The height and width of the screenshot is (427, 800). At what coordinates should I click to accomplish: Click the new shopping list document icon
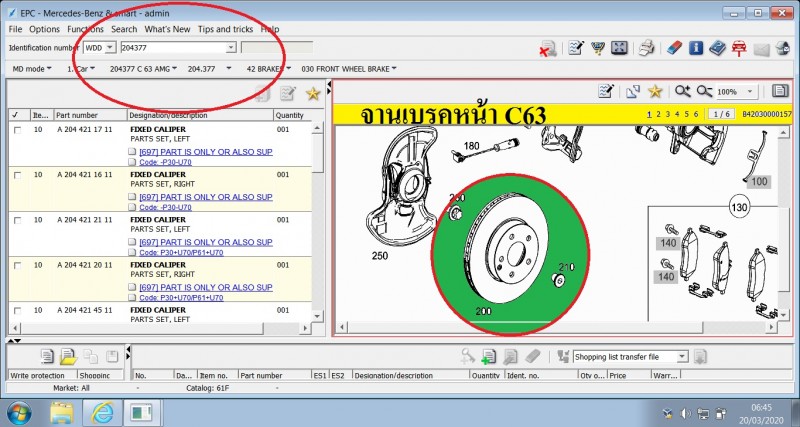coord(47,356)
